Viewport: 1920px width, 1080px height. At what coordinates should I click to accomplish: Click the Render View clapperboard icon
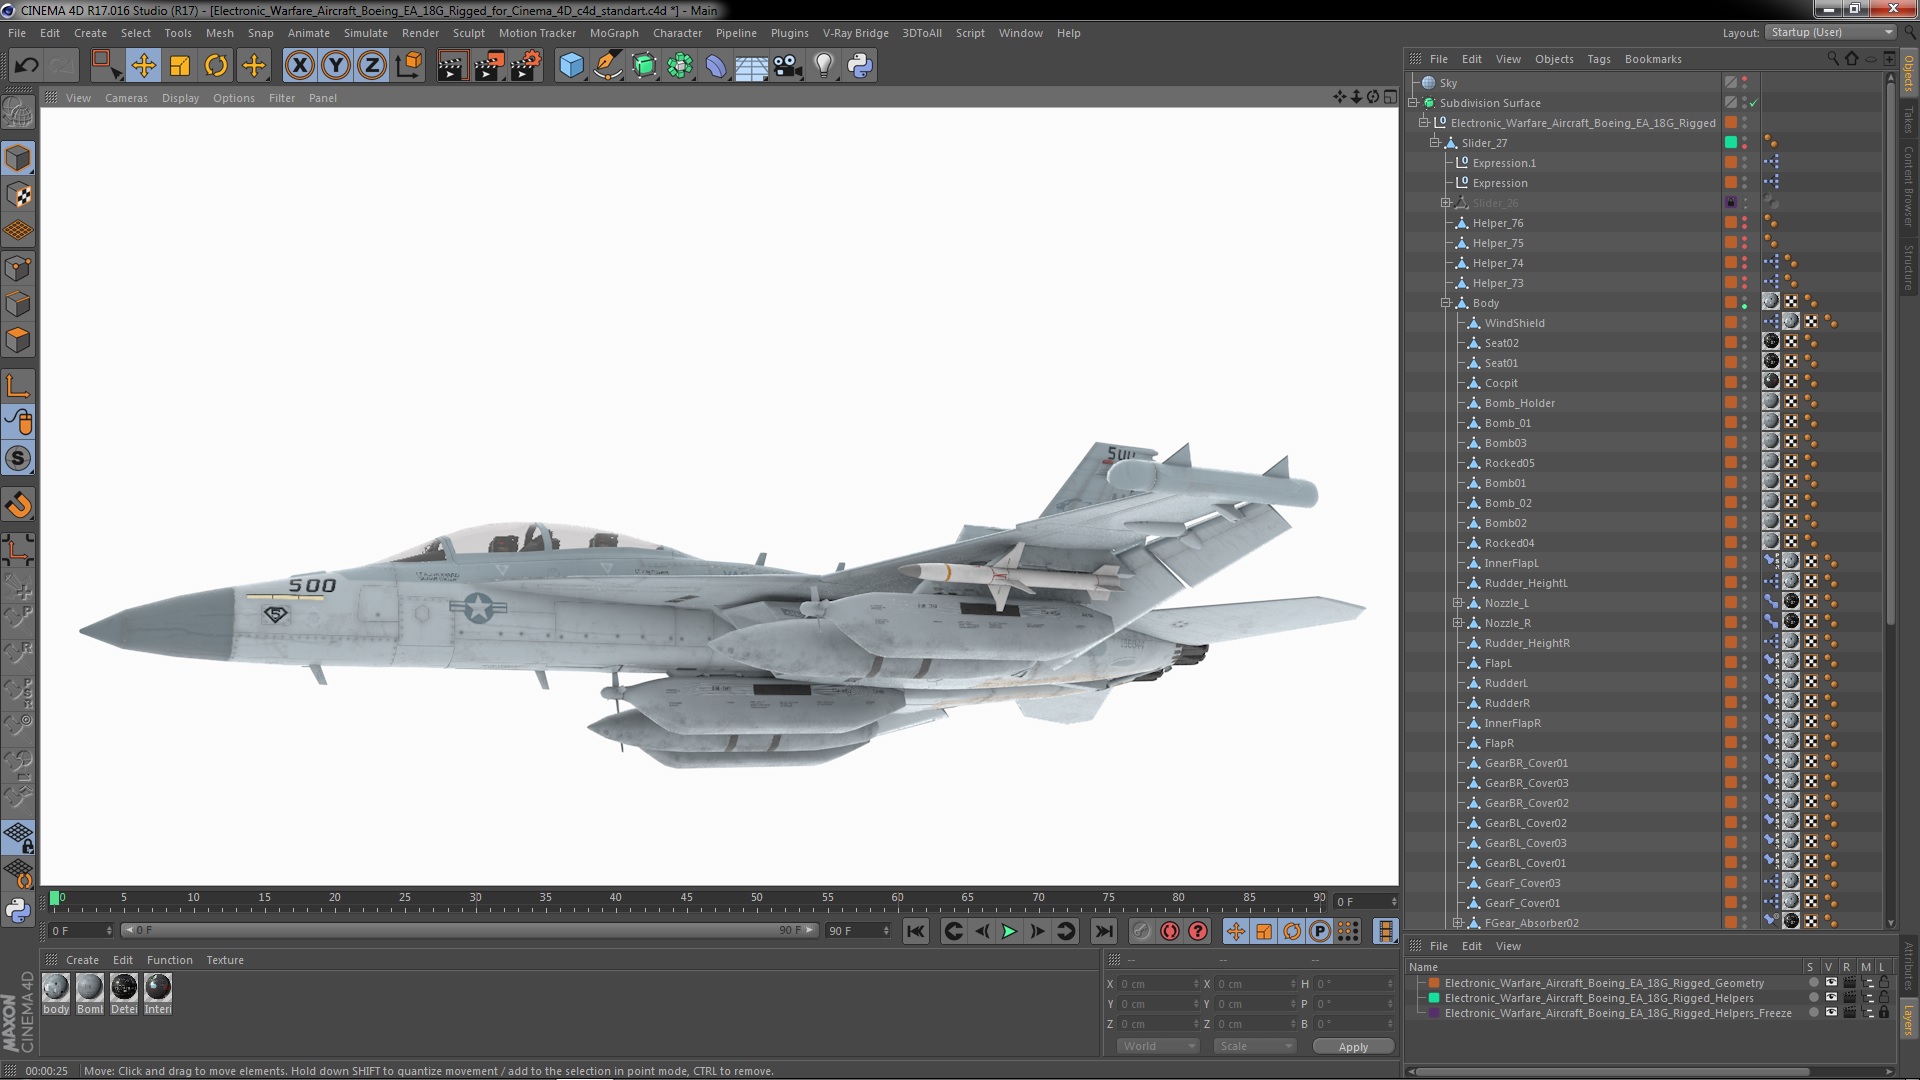pos(452,66)
